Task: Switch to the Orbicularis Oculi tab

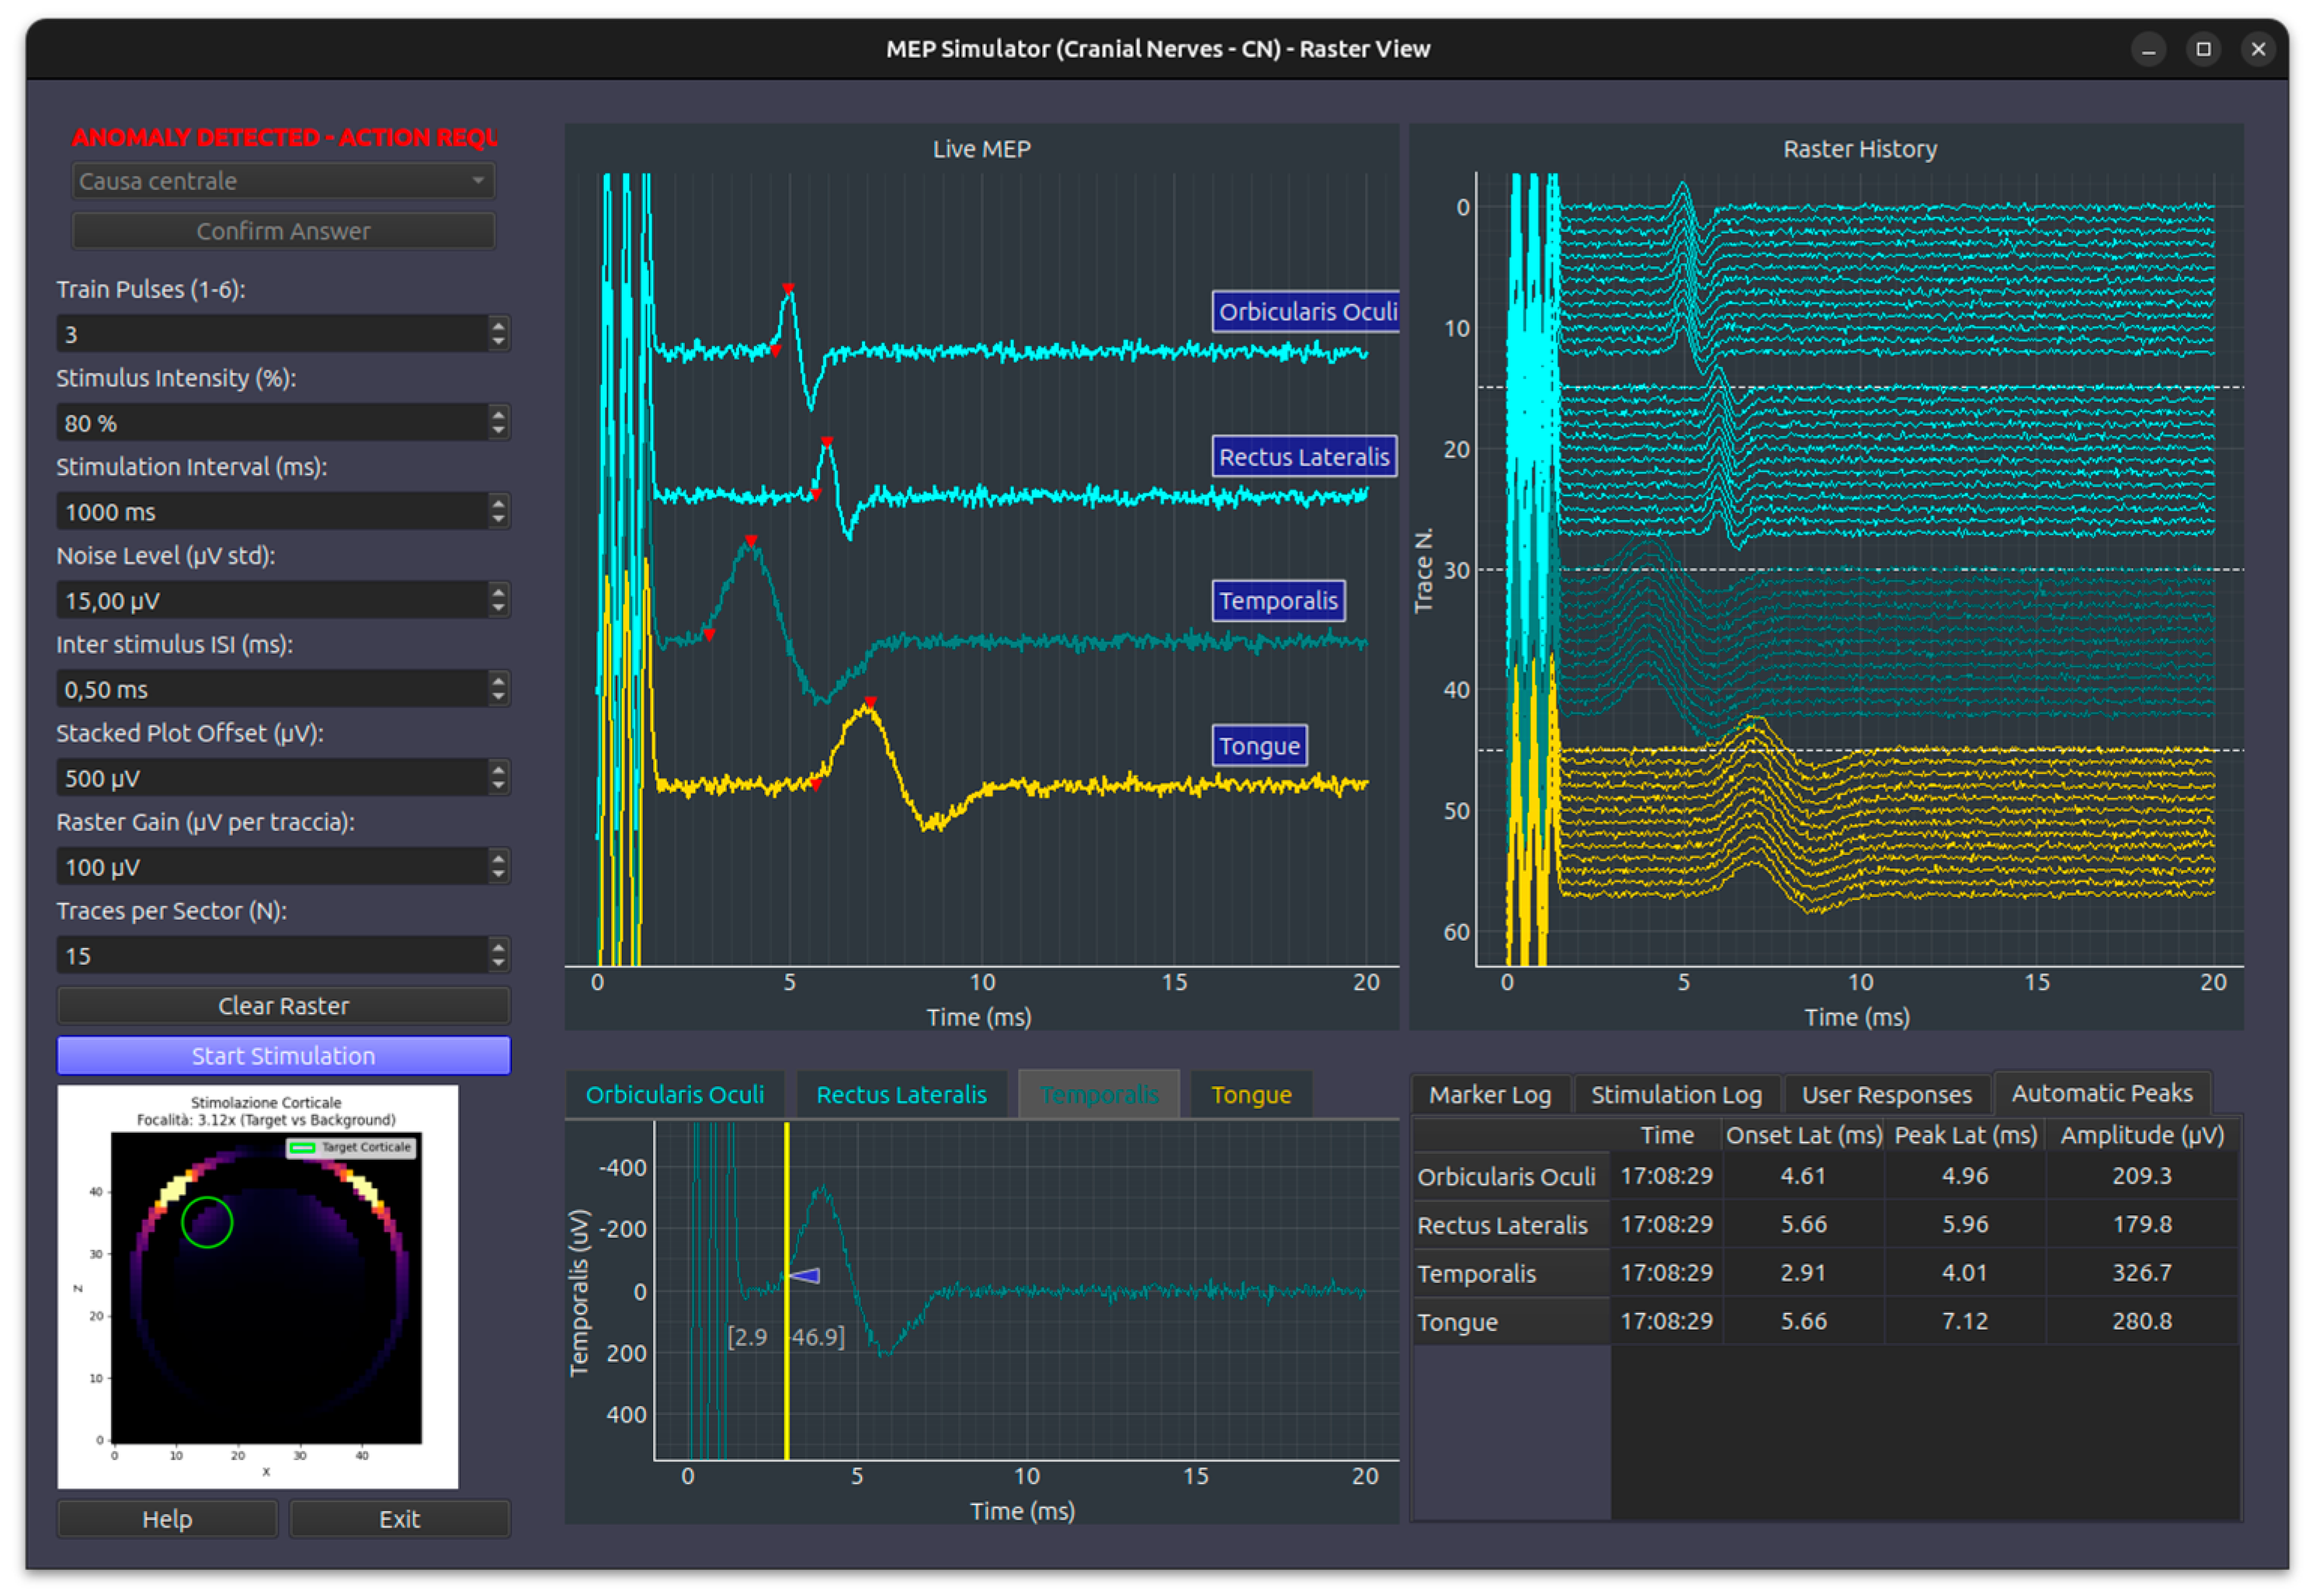Action: pos(674,1094)
